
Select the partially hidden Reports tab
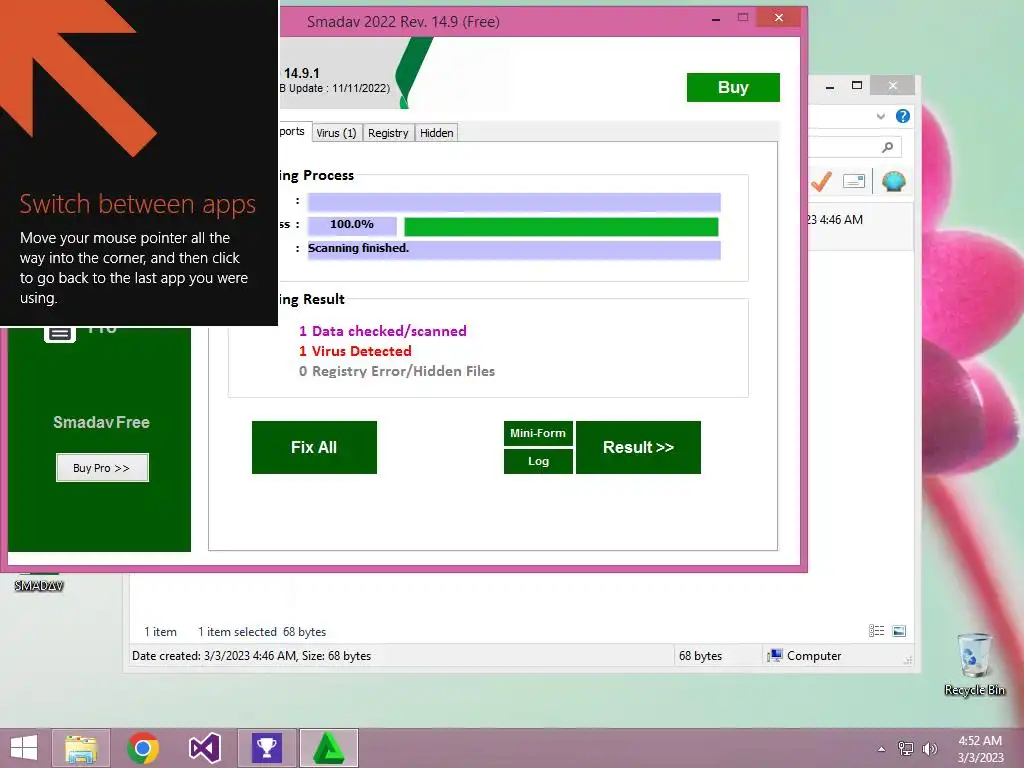point(294,131)
